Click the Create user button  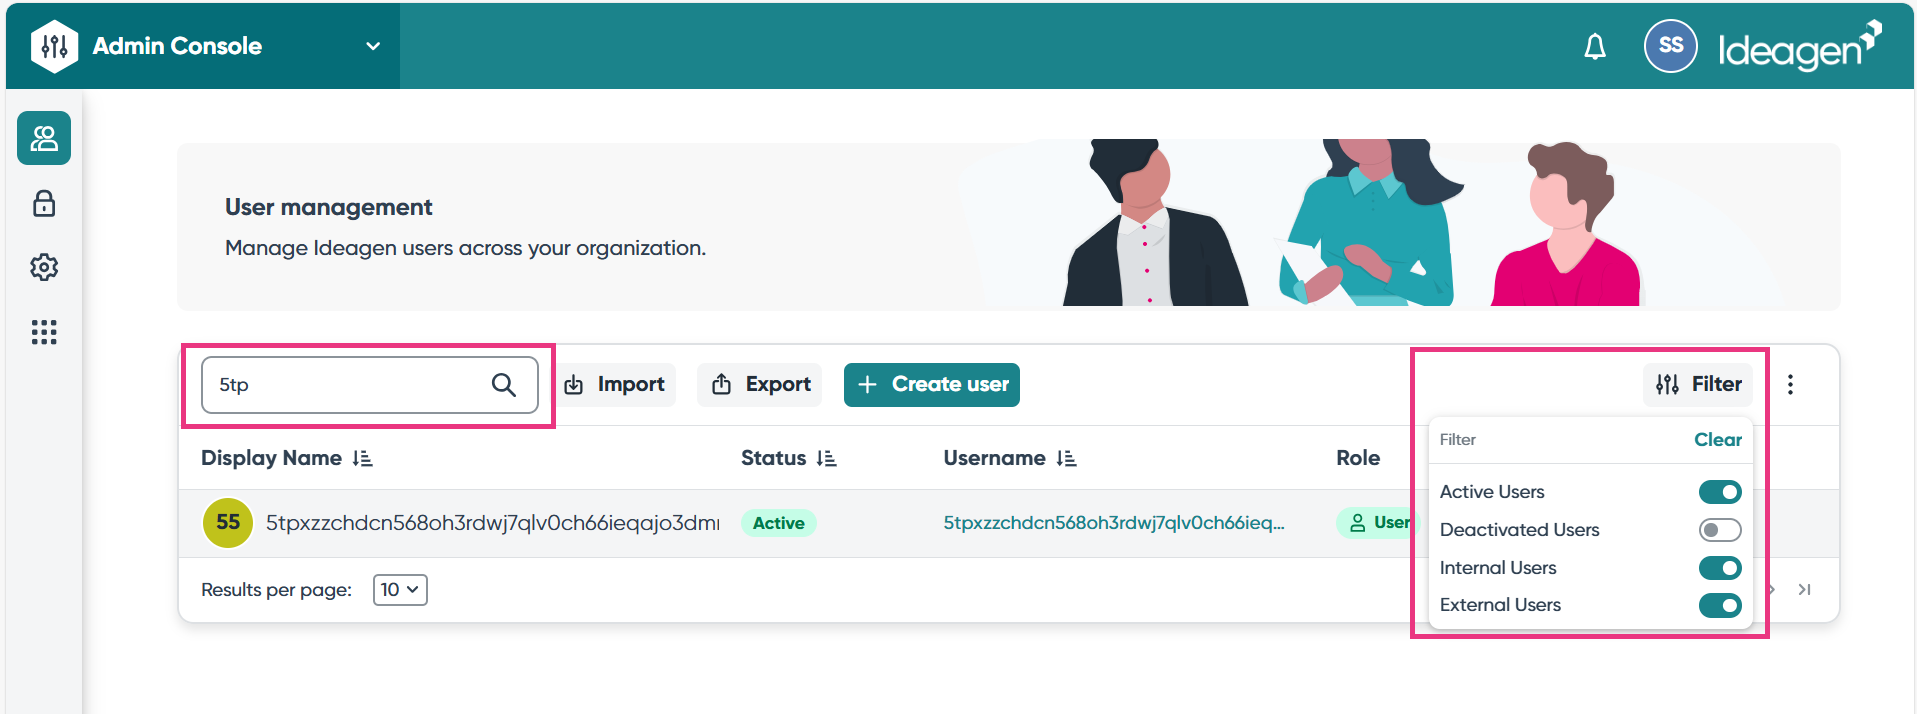pyautogui.click(x=931, y=385)
